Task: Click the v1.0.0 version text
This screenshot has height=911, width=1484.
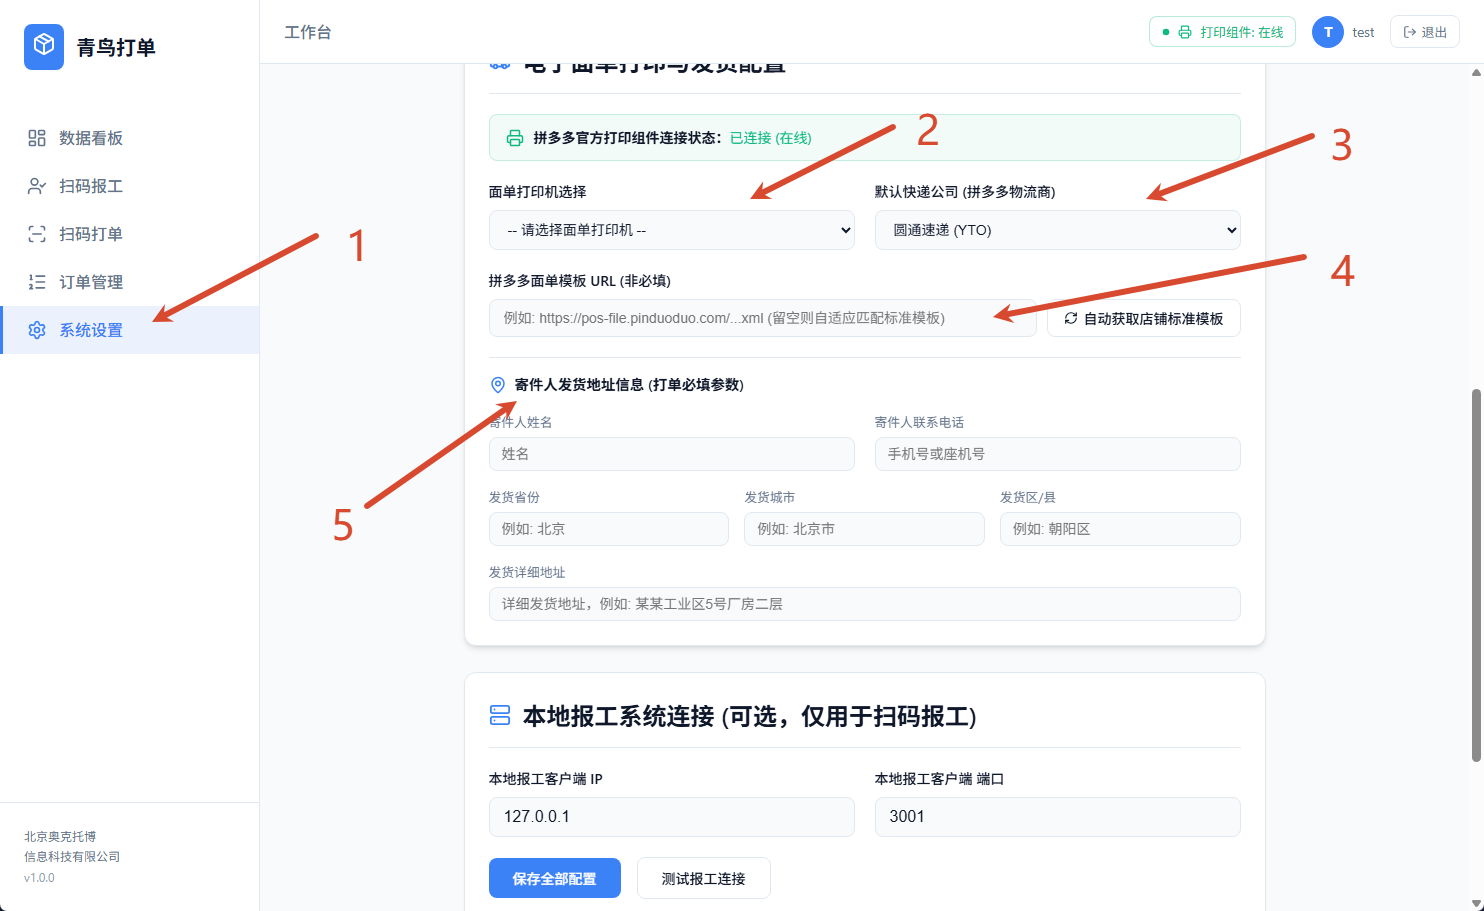Action: click(x=40, y=878)
